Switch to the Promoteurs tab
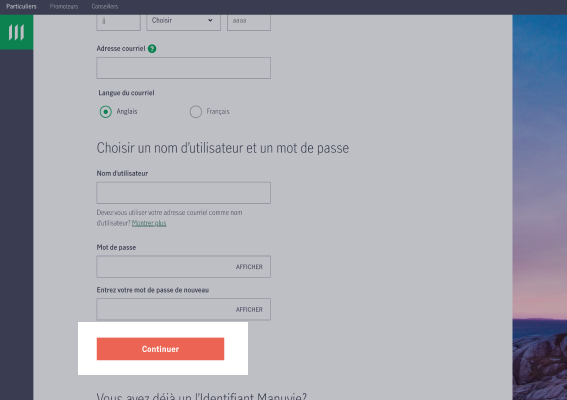The image size is (567, 400). pos(64,7)
